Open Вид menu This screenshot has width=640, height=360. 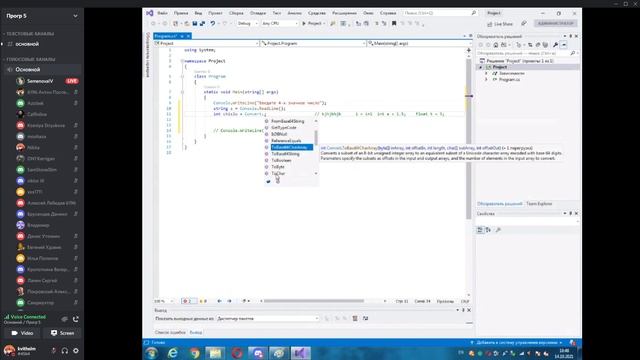tap(198, 13)
